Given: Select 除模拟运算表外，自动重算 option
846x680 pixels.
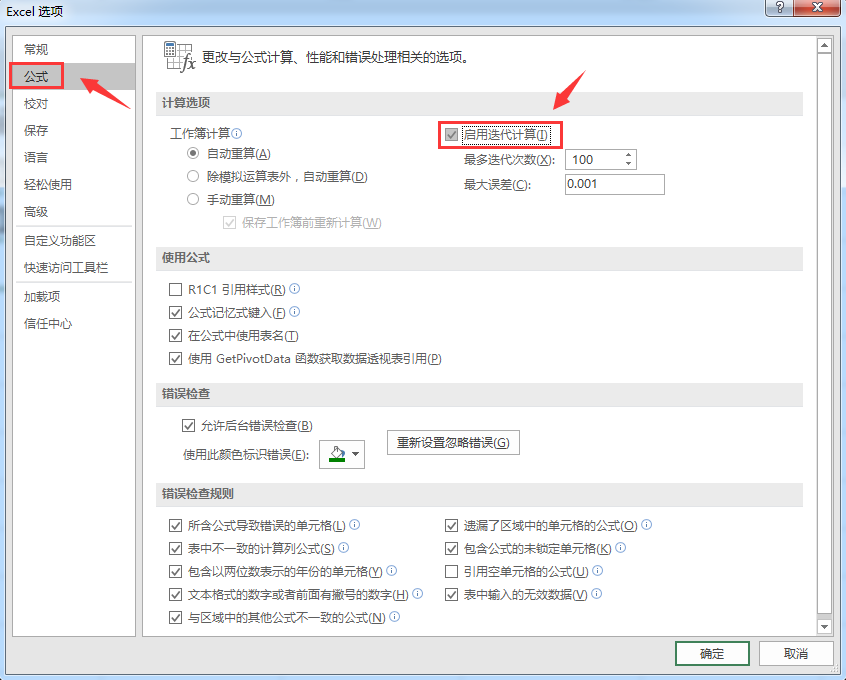Looking at the screenshot, I should click(193, 176).
